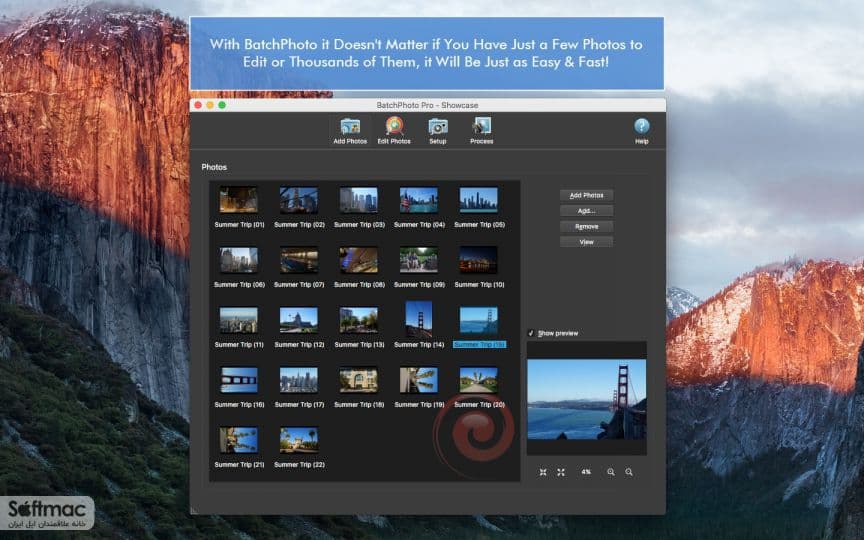Select the Summer Trip (04) photo thumbnail
864x540 pixels.
click(419, 199)
